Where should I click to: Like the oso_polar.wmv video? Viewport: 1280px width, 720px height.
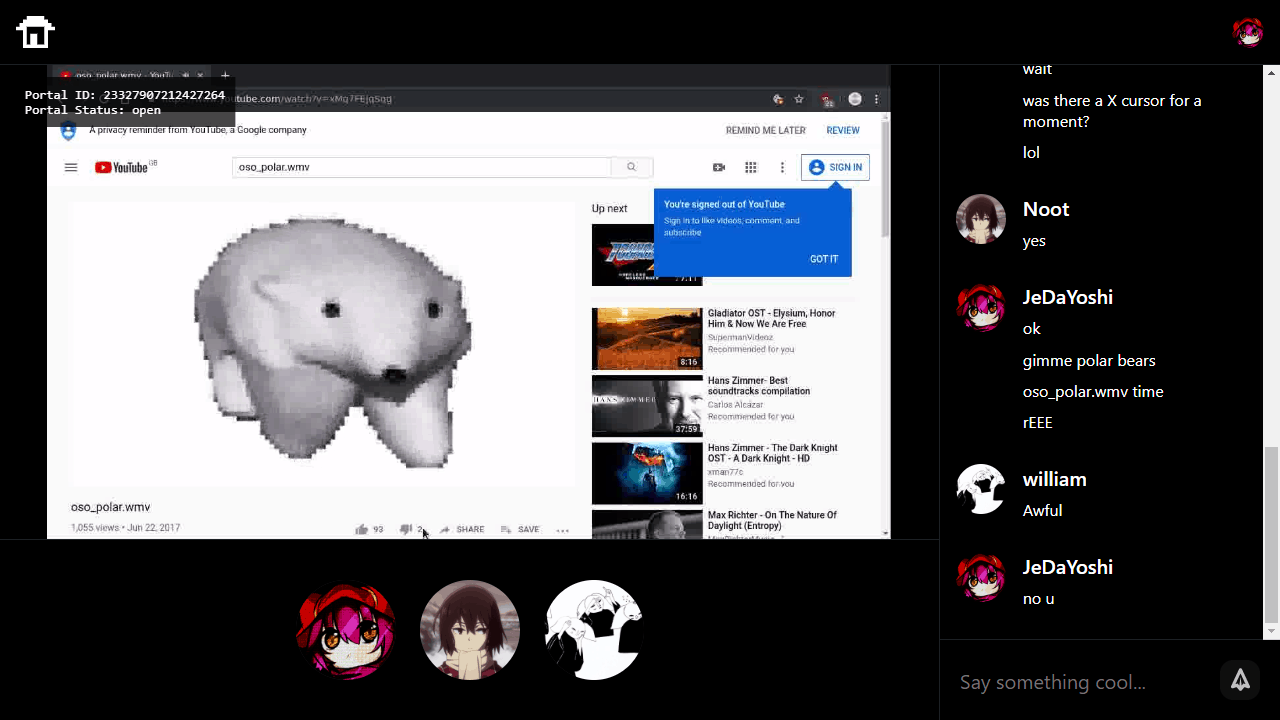361,529
